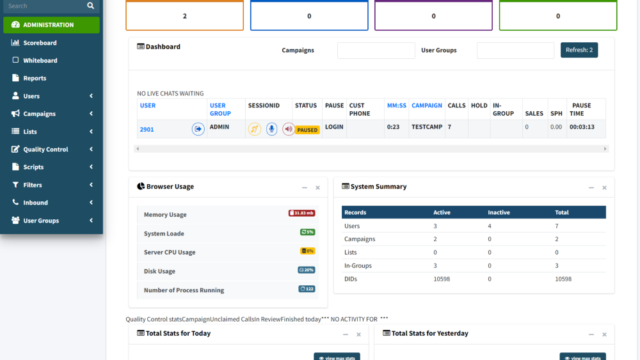Click the Campaigns megaphone icon
The width and height of the screenshot is (640, 360).
coord(16,113)
